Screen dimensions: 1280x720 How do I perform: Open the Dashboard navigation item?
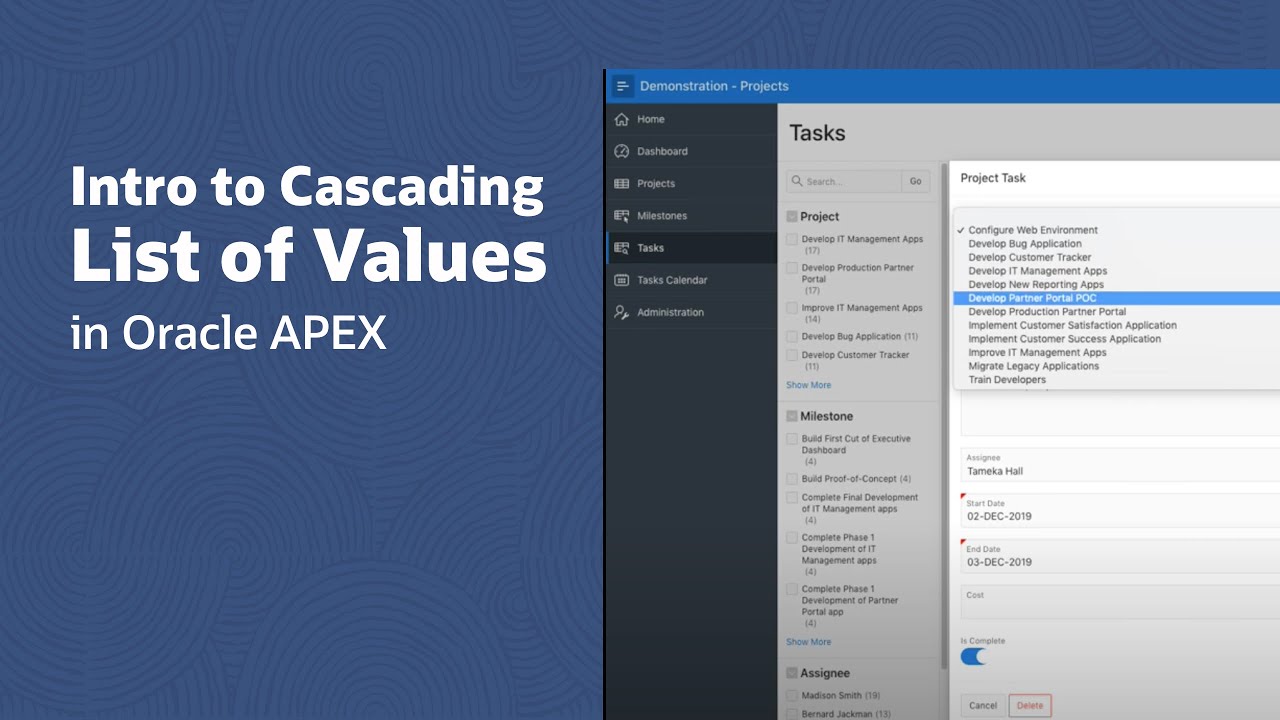coord(691,151)
